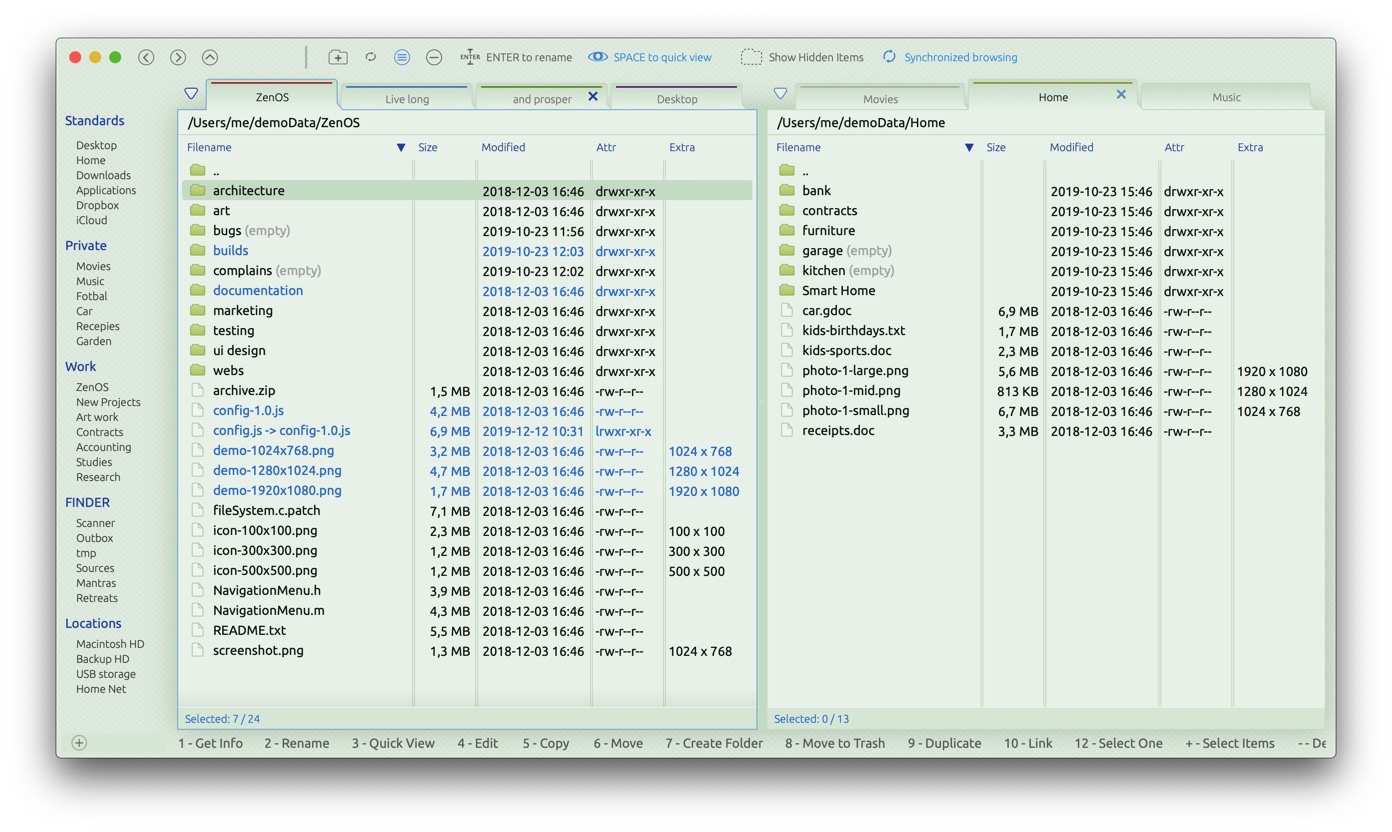Click the forward navigation arrow
Screen dimensions: 1392x832
(x=178, y=58)
